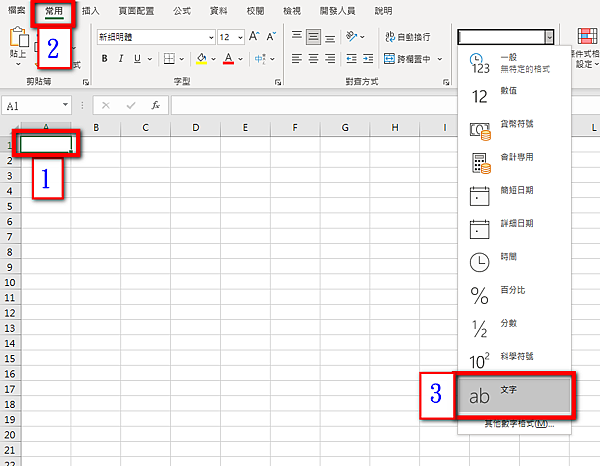The image size is (600, 466).
Task: Open the File (檔案) tab
Action: point(16,10)
